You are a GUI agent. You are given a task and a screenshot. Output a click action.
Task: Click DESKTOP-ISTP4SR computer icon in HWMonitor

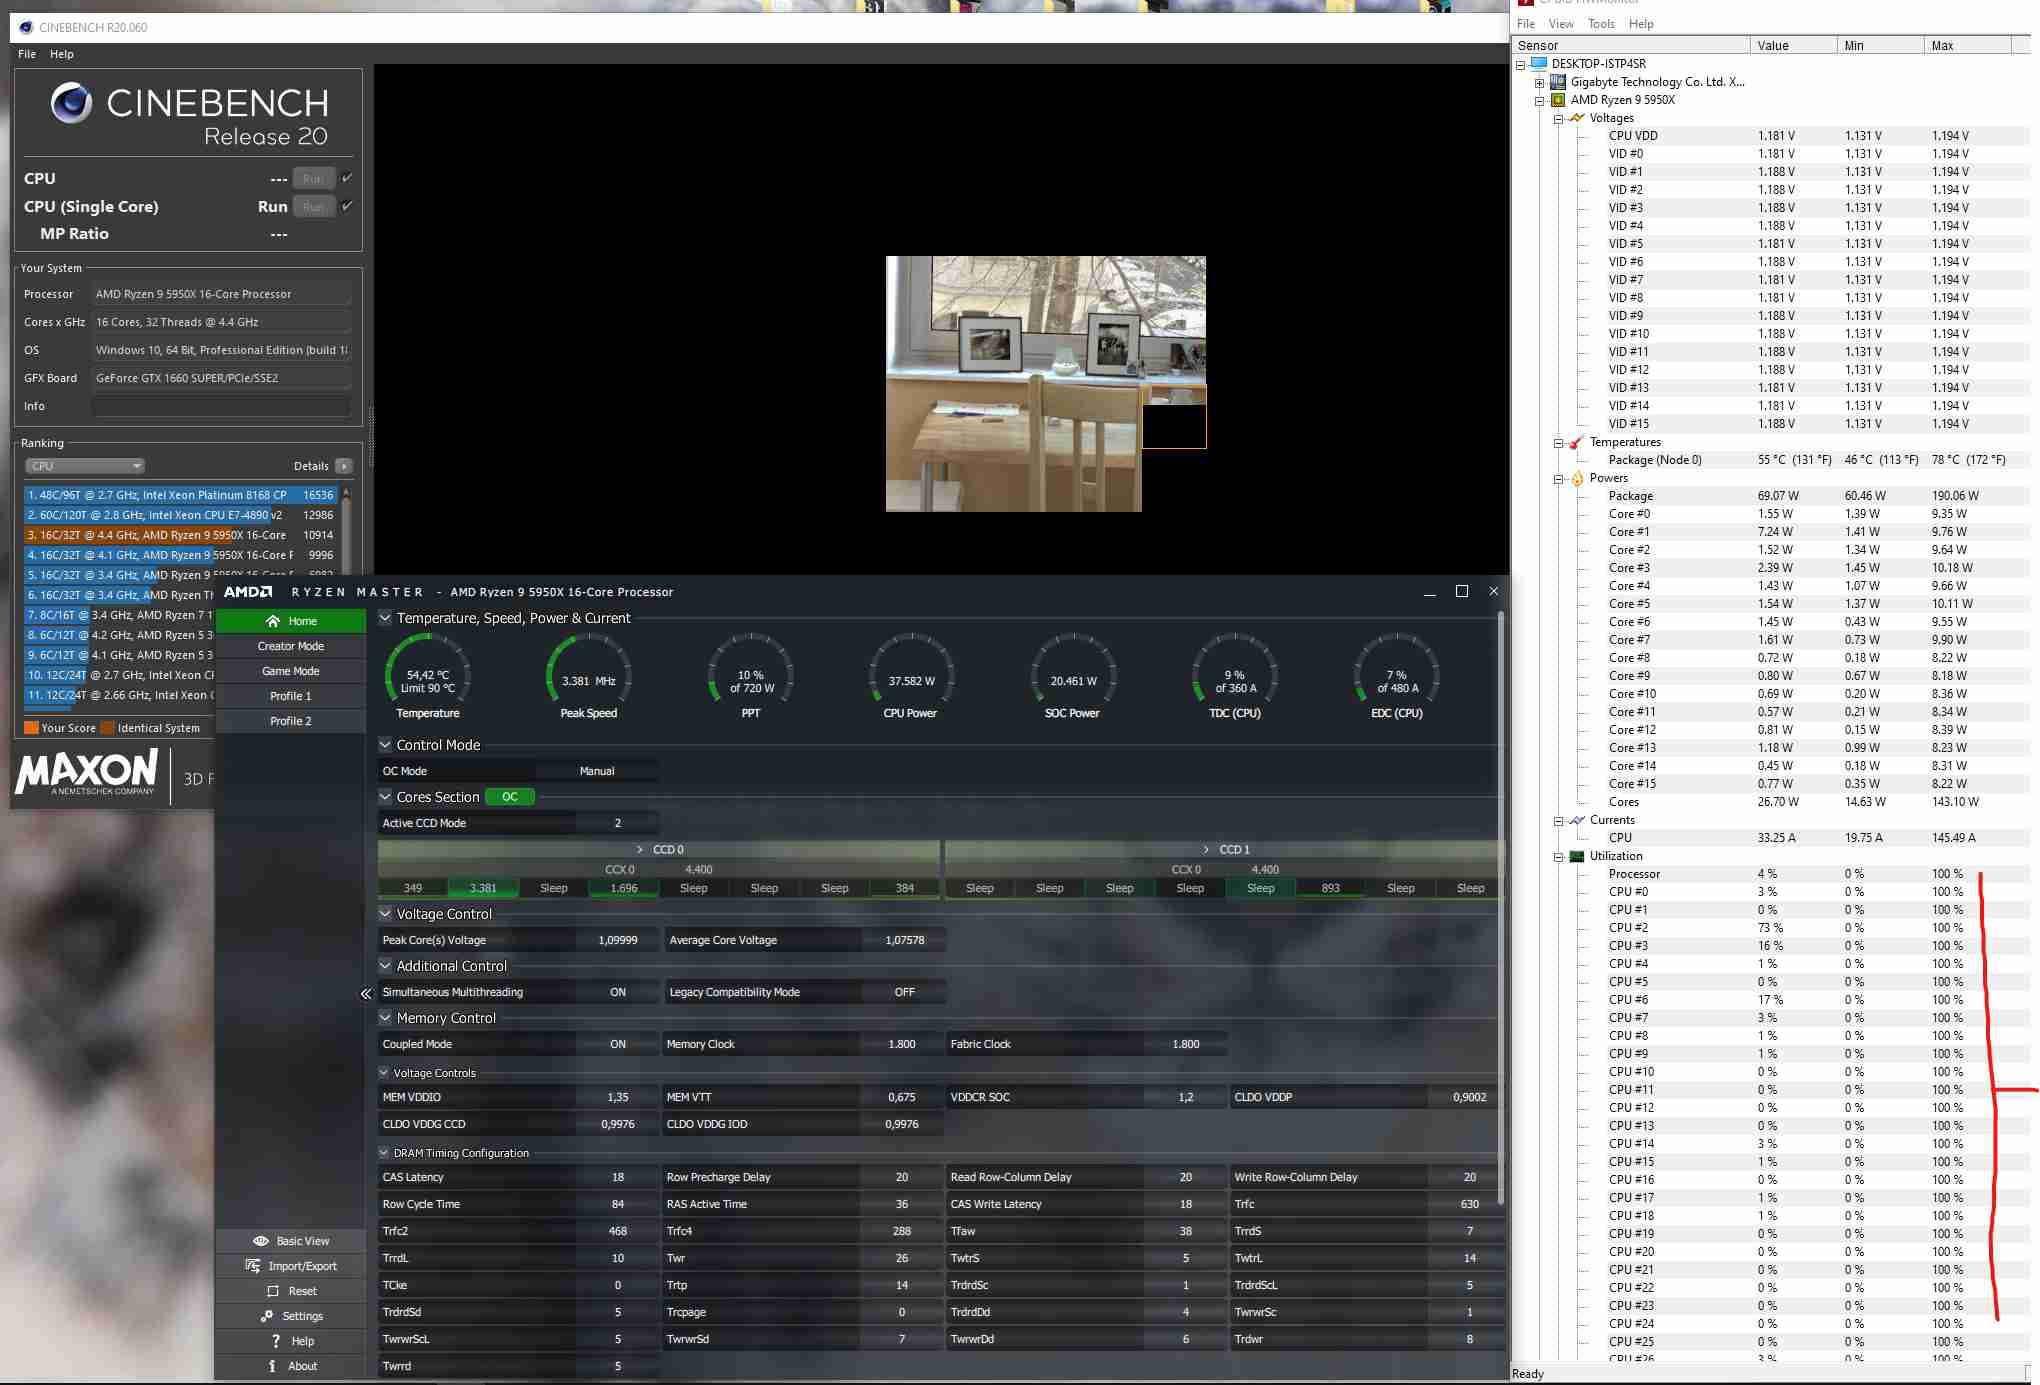coord(1540,63)
